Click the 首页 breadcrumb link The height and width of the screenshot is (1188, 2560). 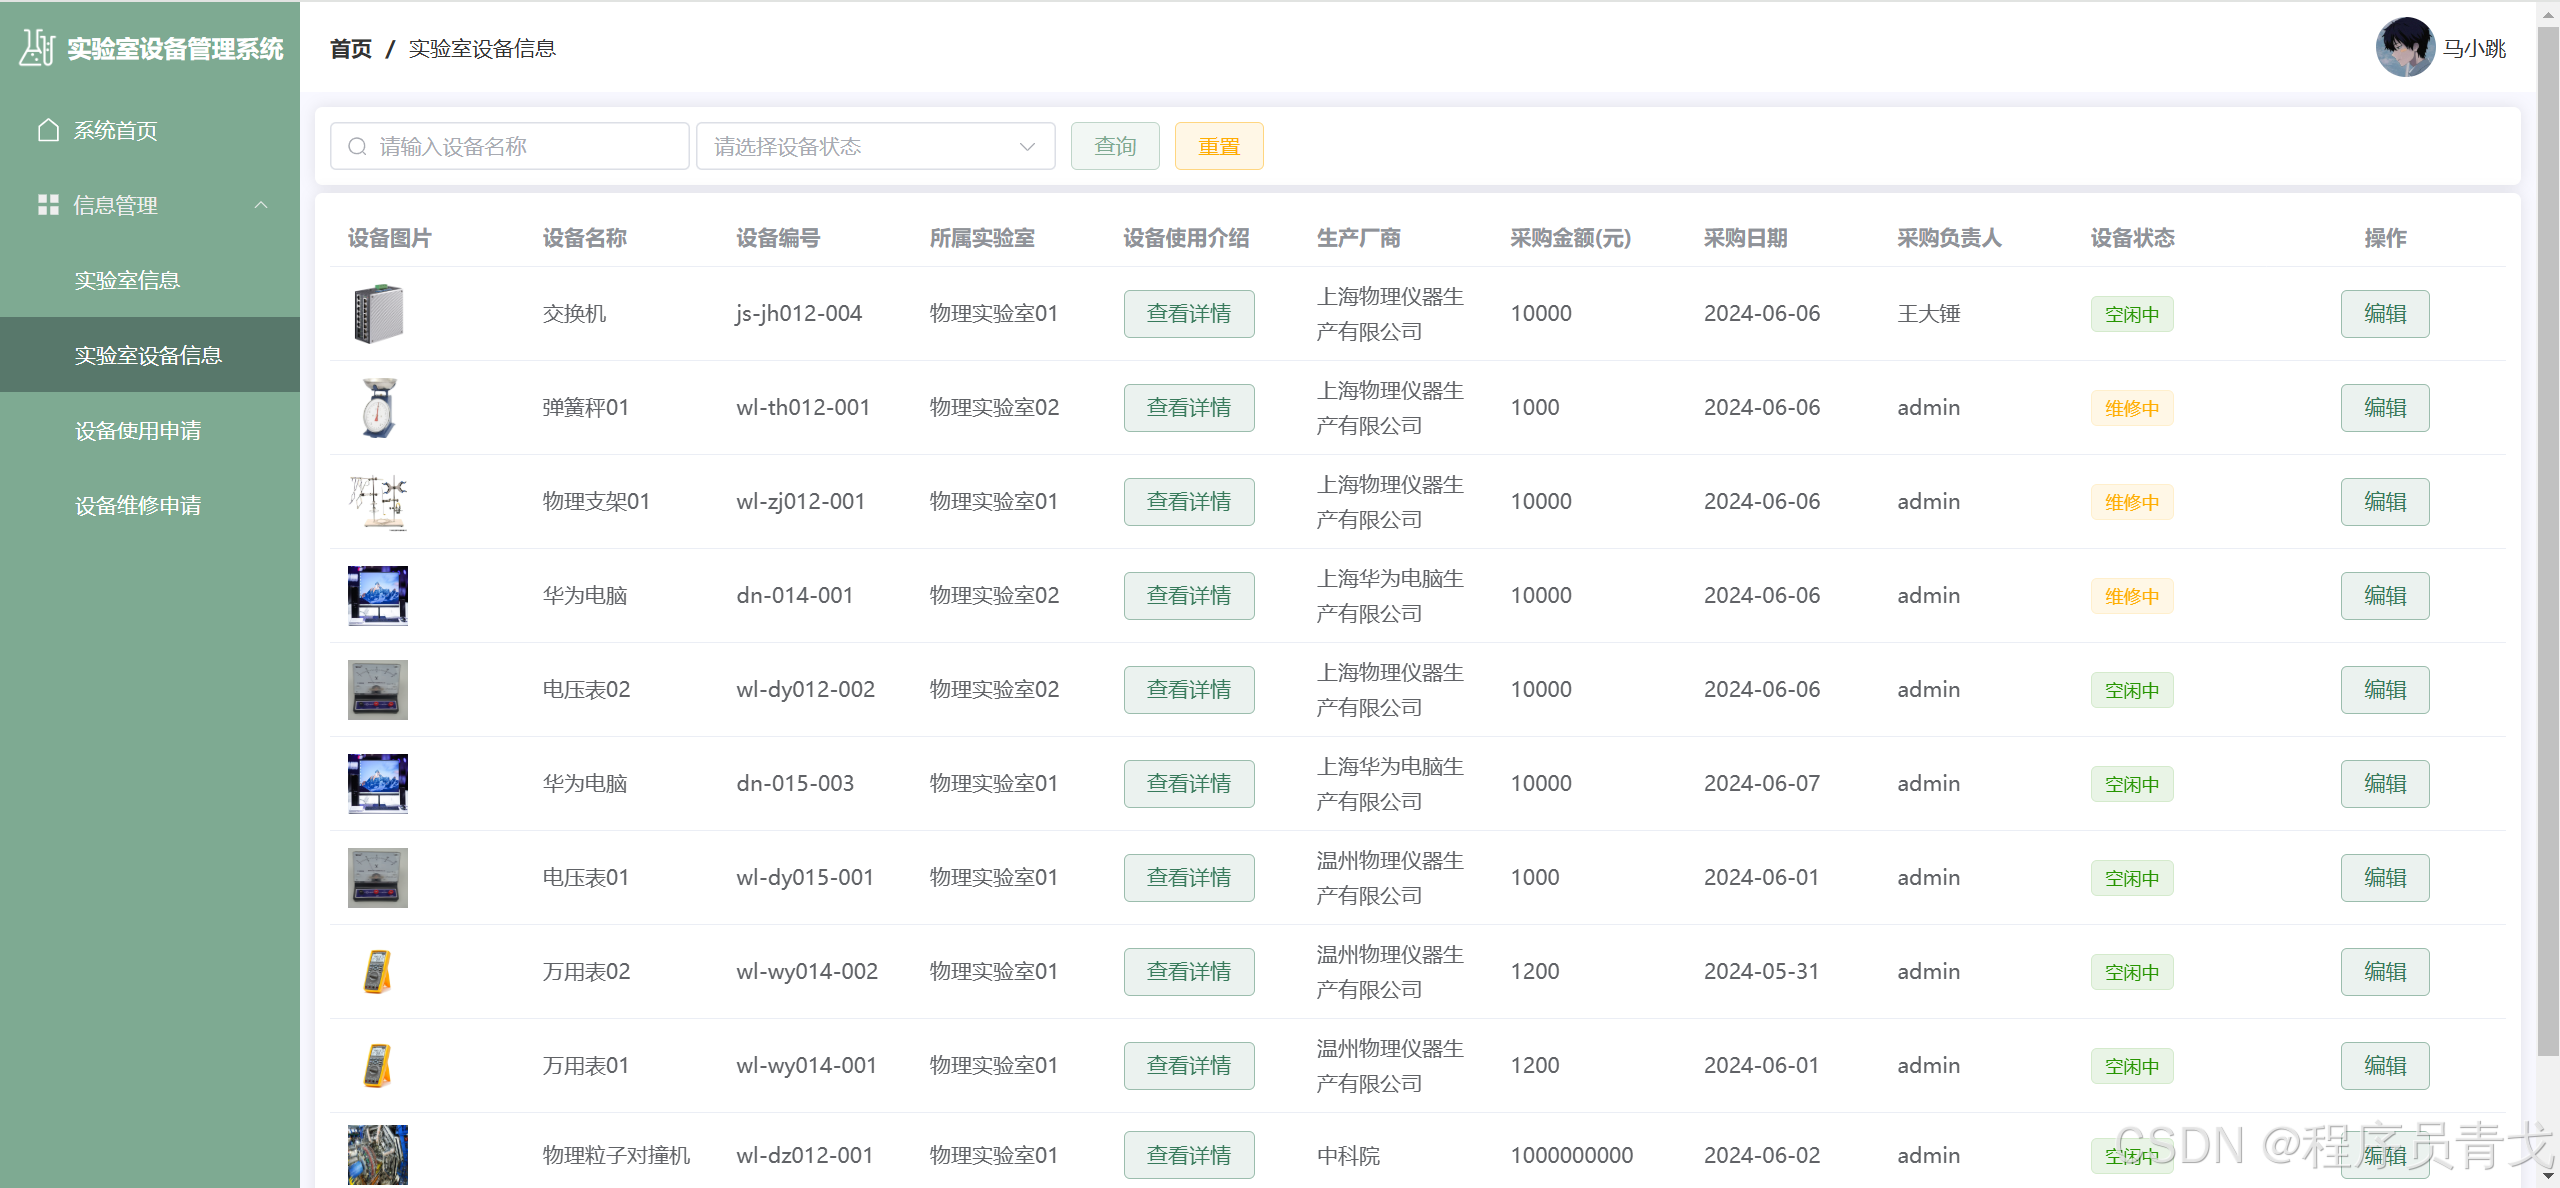pyautogui.click(x=350, y=48)
